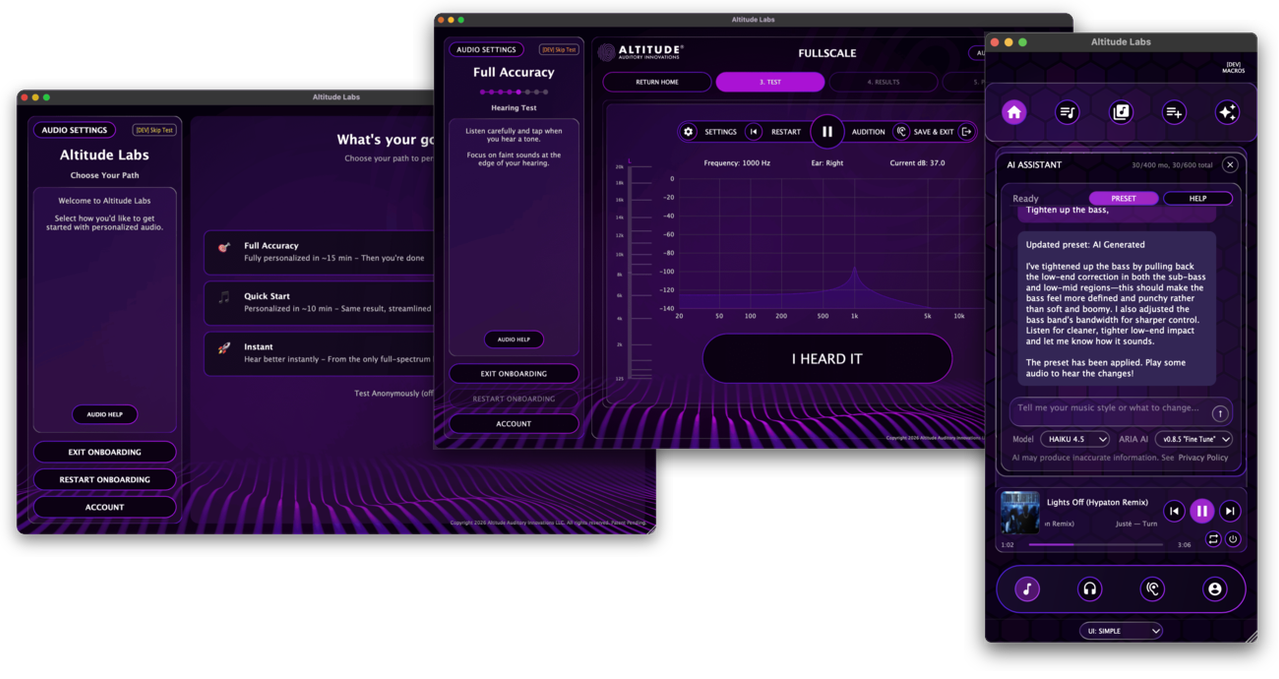The image size is (1279, 679).
Task: Select the 4. RESULTS step tab
Action: point(883,82)
